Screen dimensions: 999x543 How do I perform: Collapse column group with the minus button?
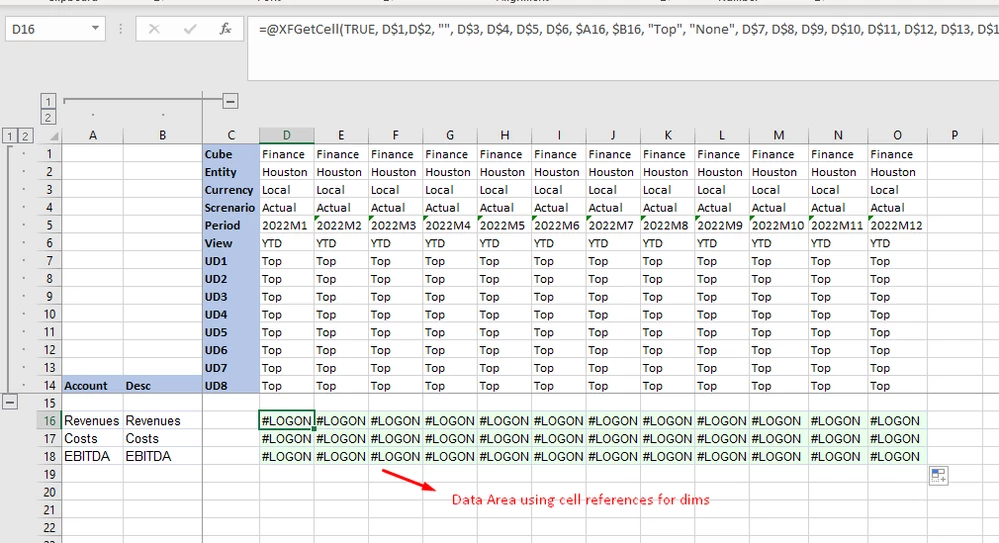231,101
